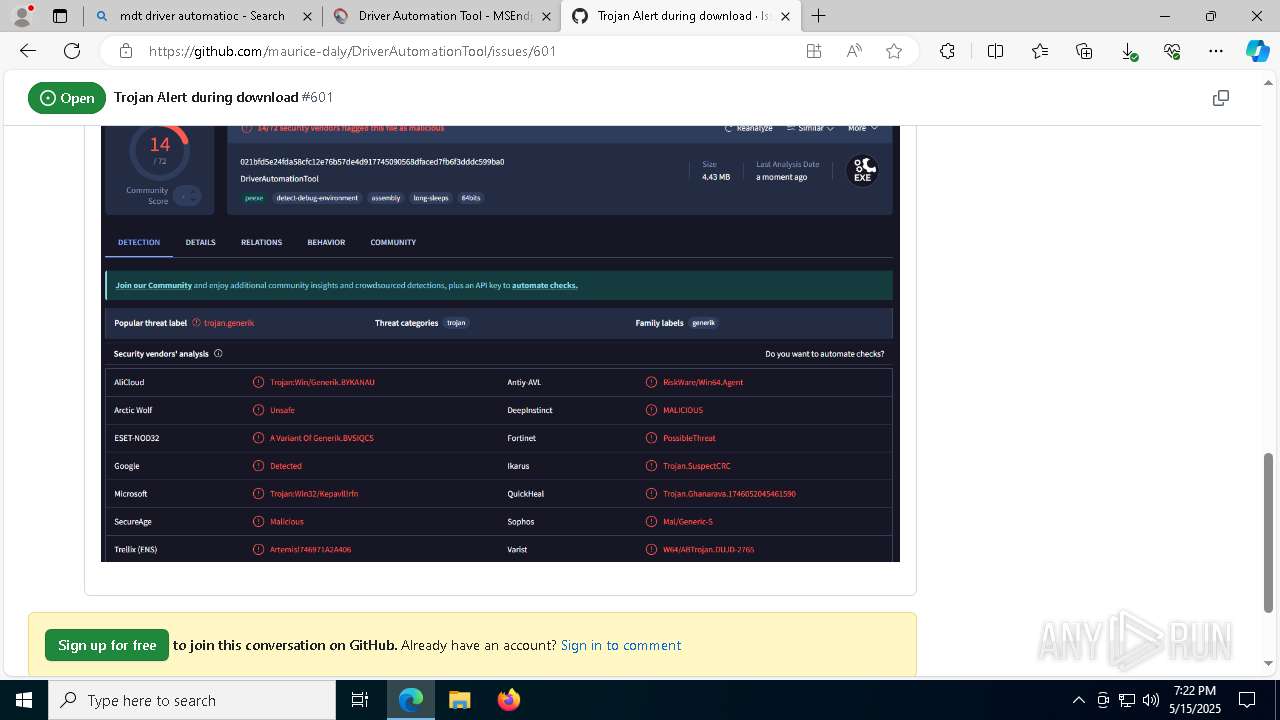Click the Edge profile avatar icon
1280x720 pixels.
click(x=22, y=16)
